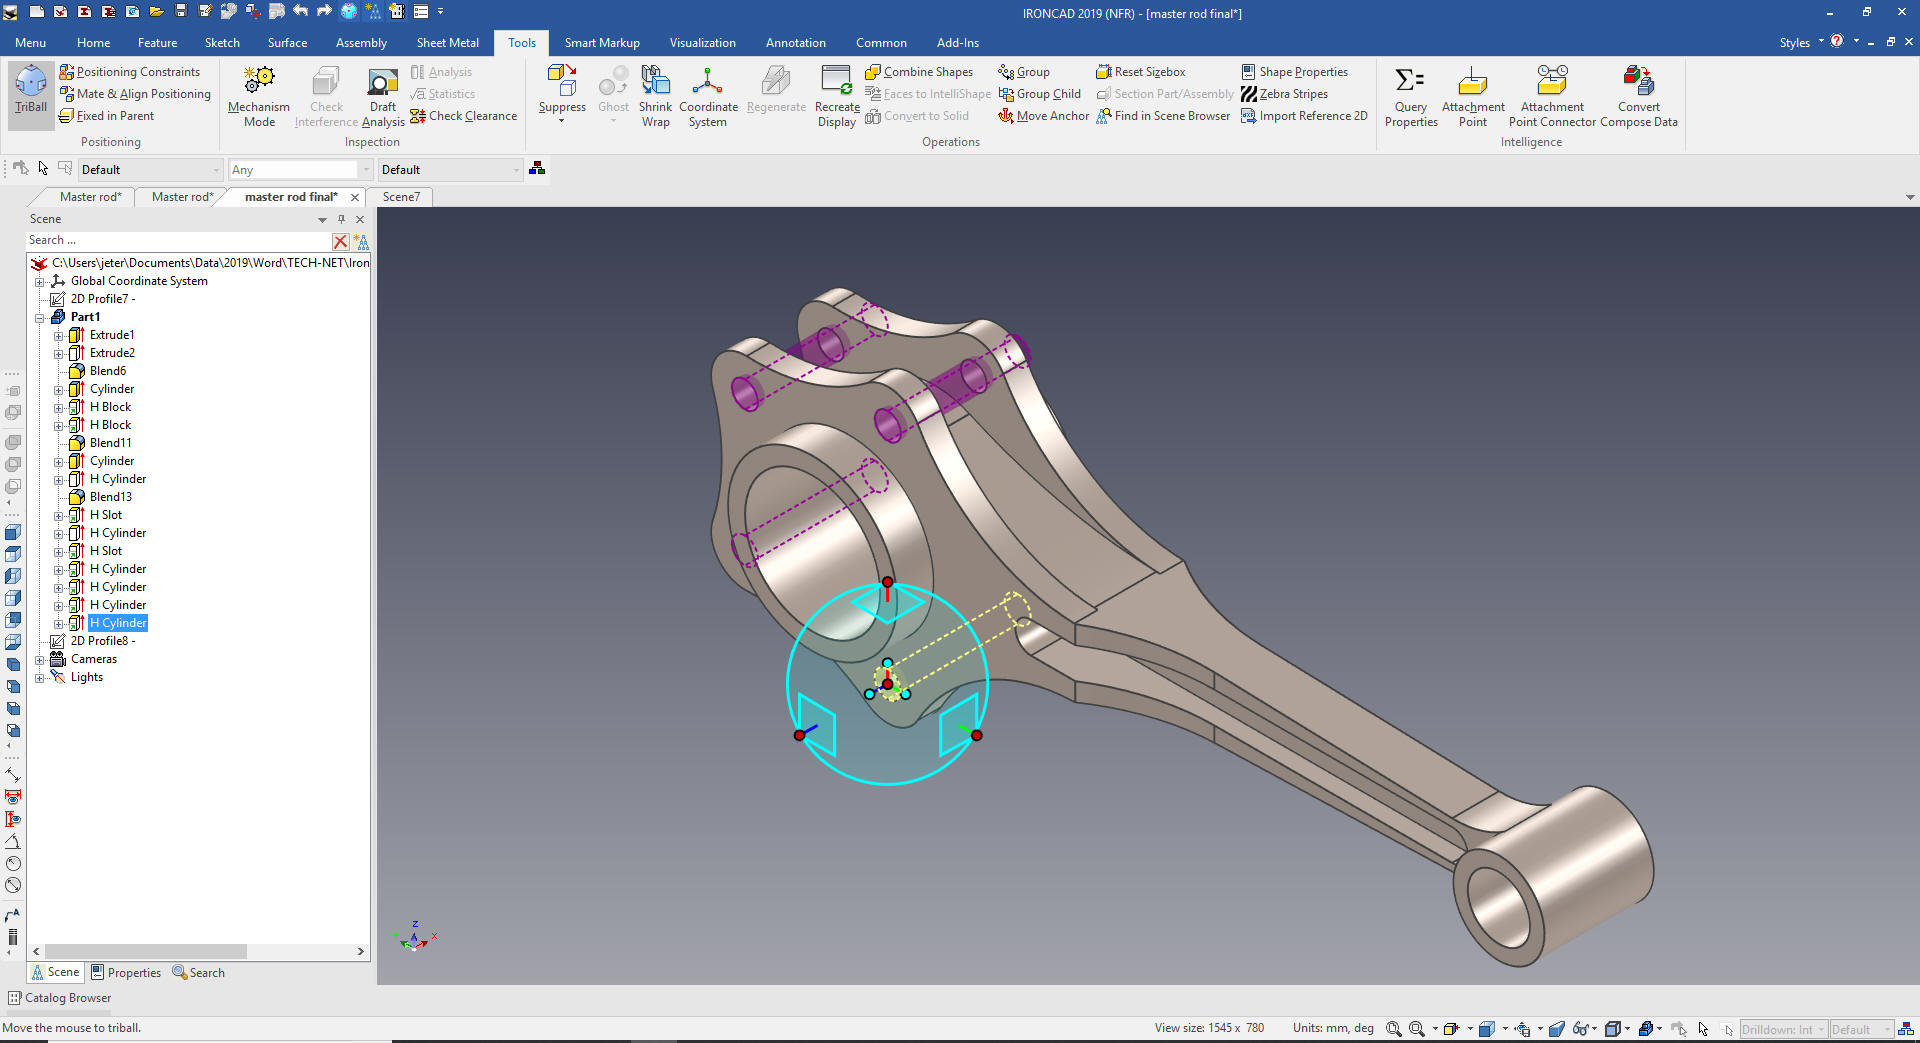Pin the Scene panel
This screenshot has height=1043, width=1920.
click(x=341, y=219)
